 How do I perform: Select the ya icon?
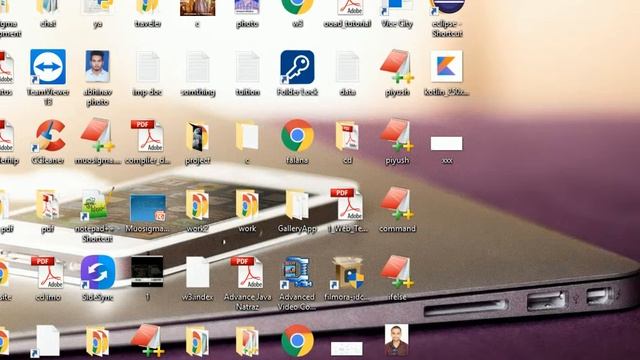97,7
